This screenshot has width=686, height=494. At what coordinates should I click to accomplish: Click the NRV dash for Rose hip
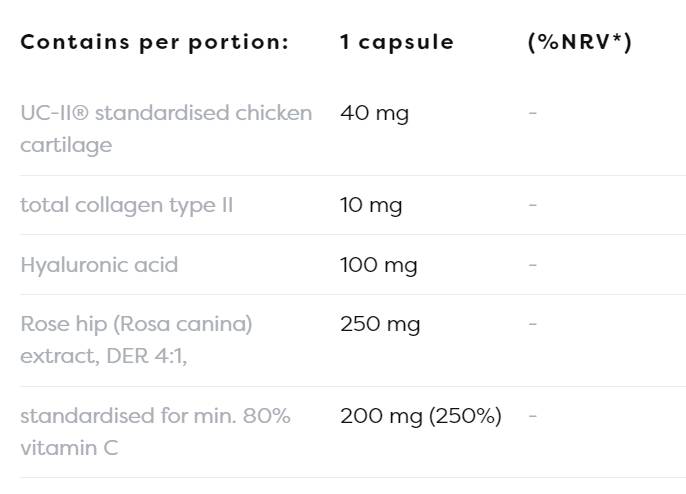point(533,324)
